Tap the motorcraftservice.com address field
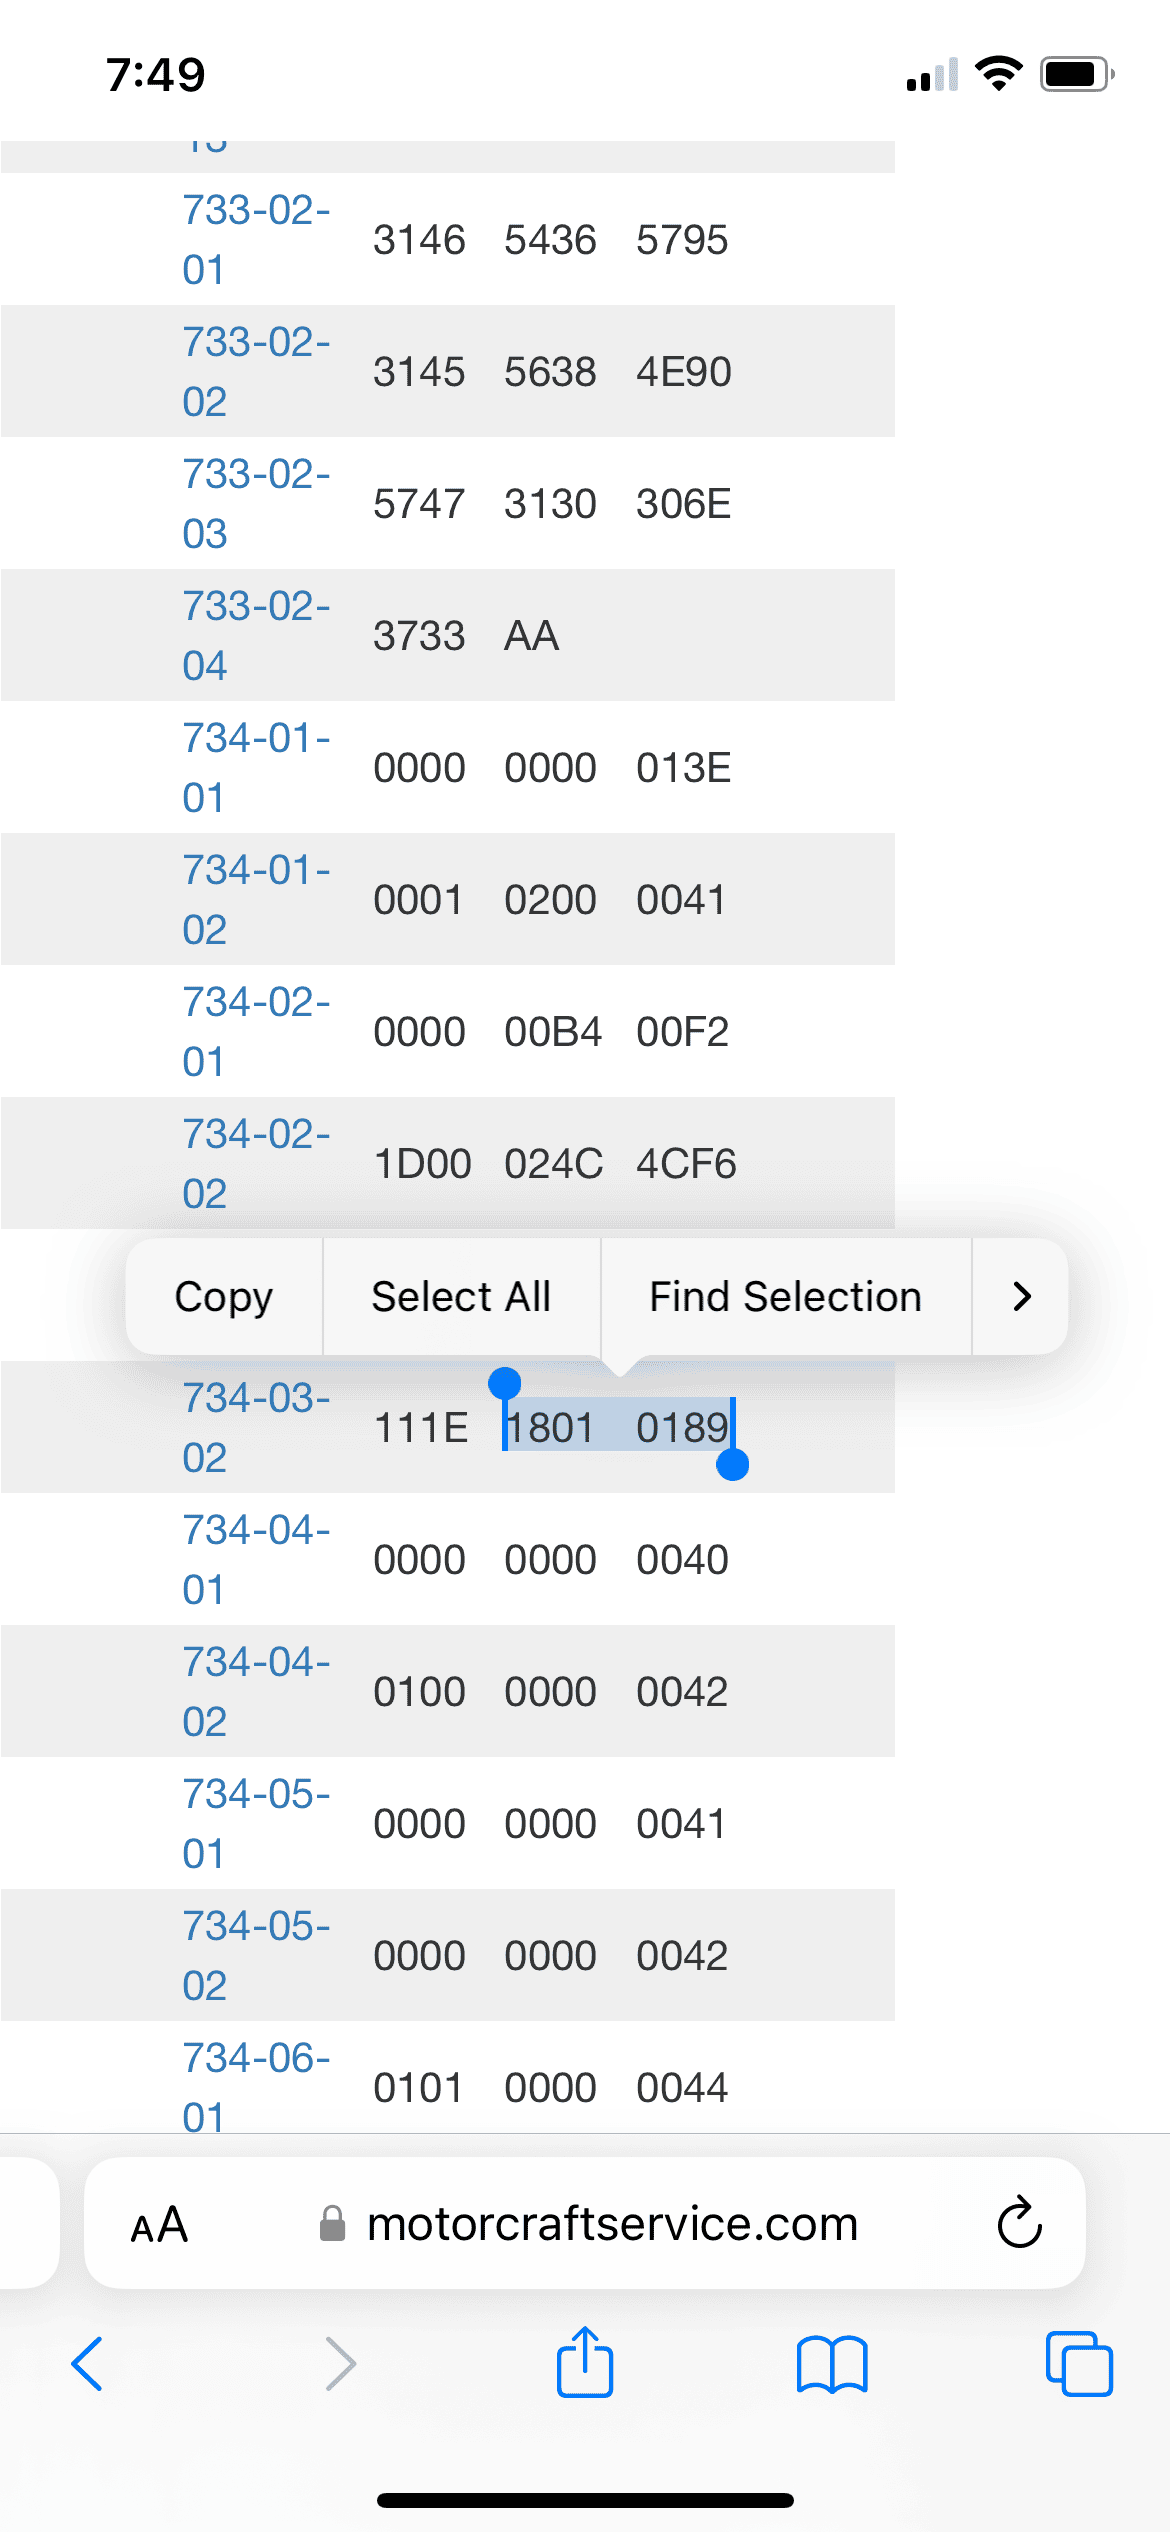This screenshot has height=2532, width=1170. click(x=612, y=2224)
